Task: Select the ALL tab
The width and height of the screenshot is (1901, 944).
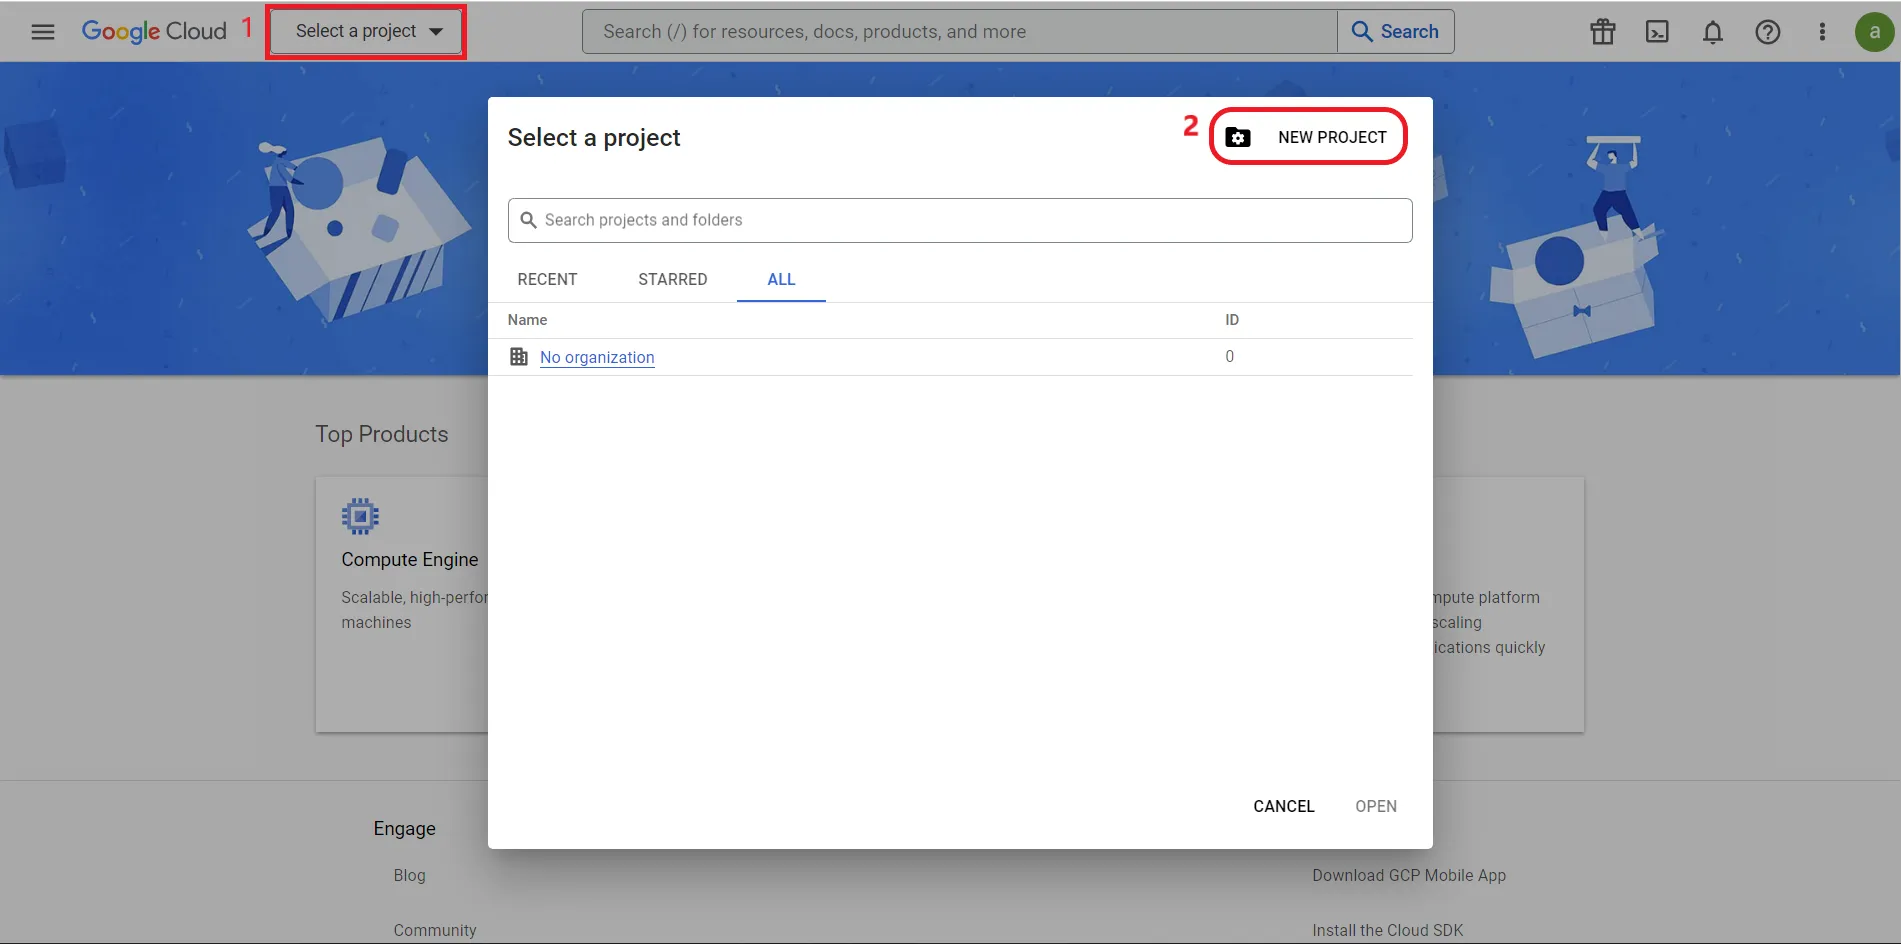Action: click(x=781, y=279)
